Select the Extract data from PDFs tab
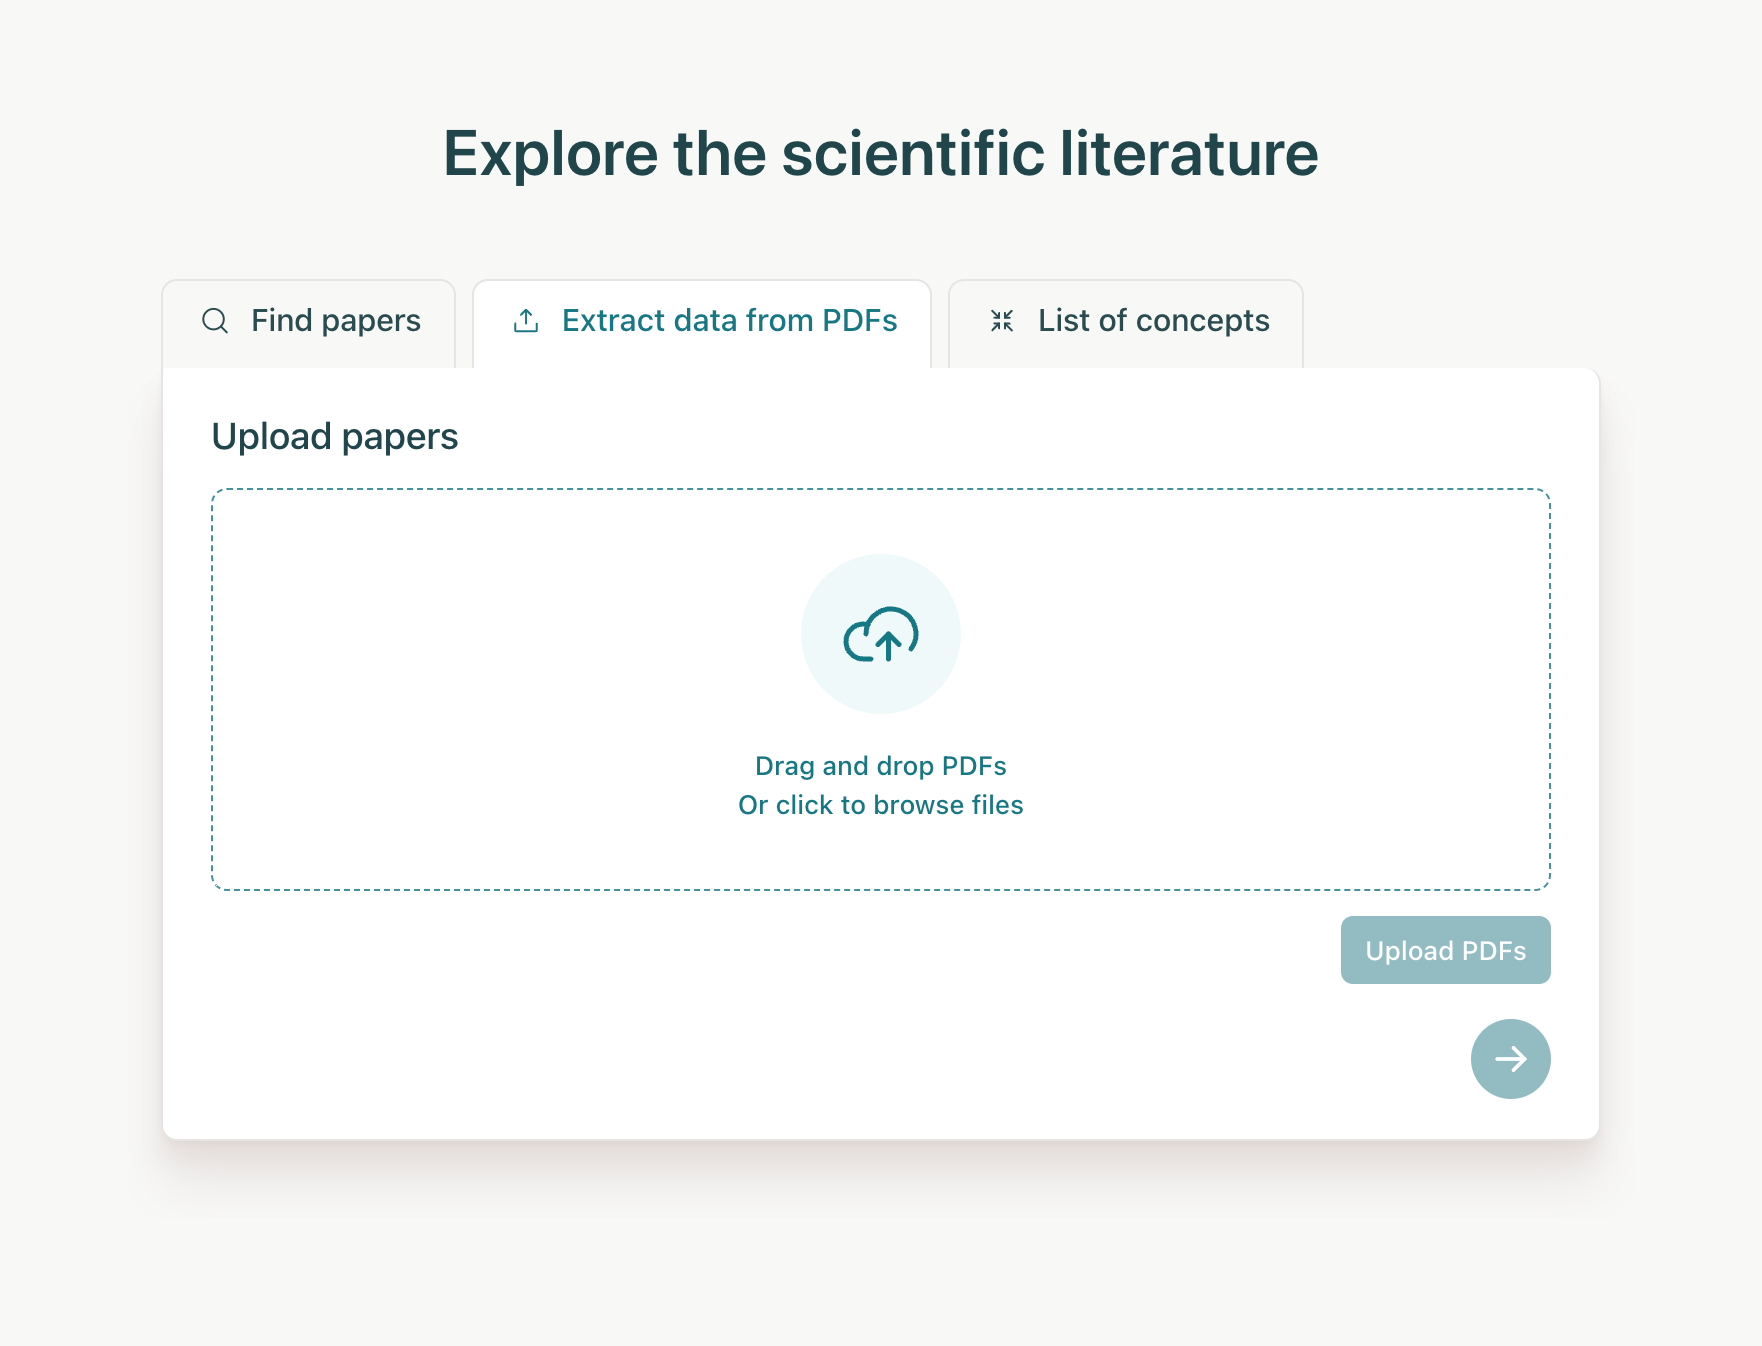1762x1346 pixels. point(702,322)
